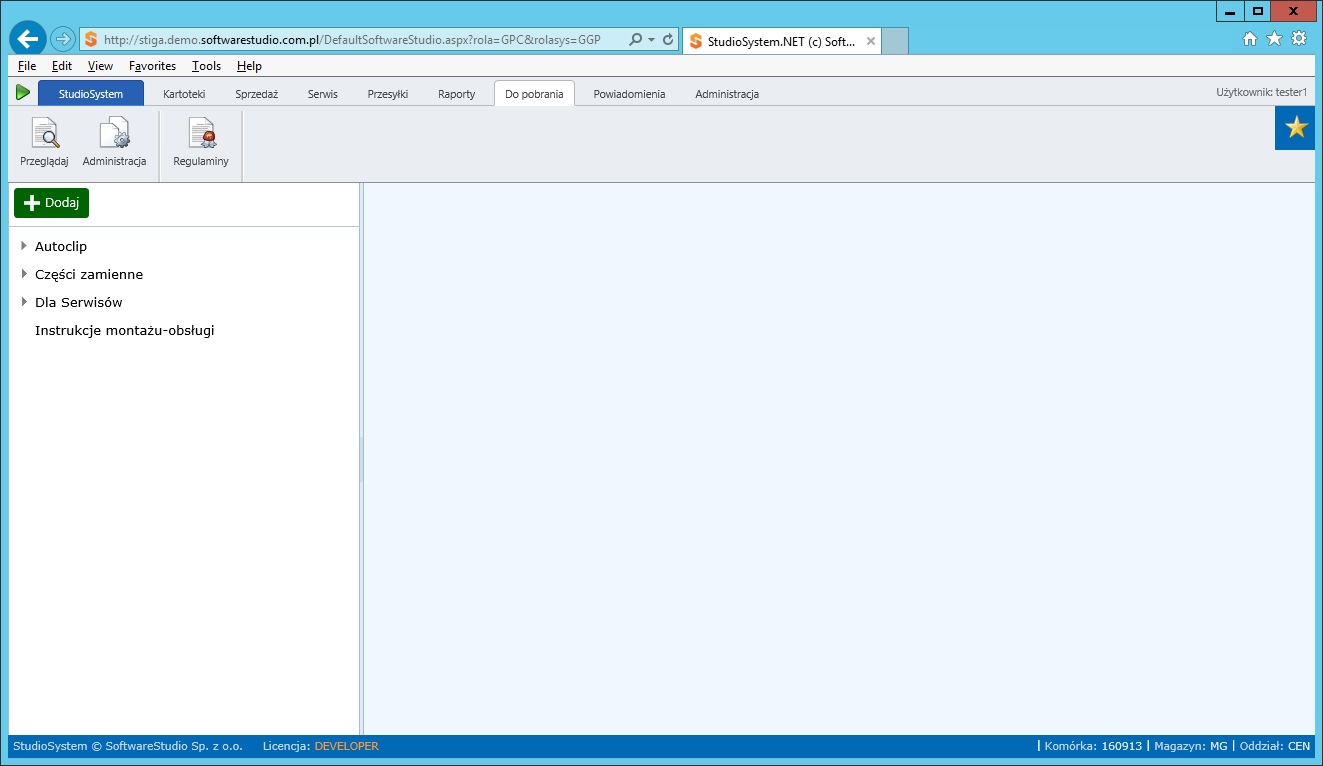Minimize the browser window
The height and width of the screenshot is (766, 1323).
point(1230,11)
